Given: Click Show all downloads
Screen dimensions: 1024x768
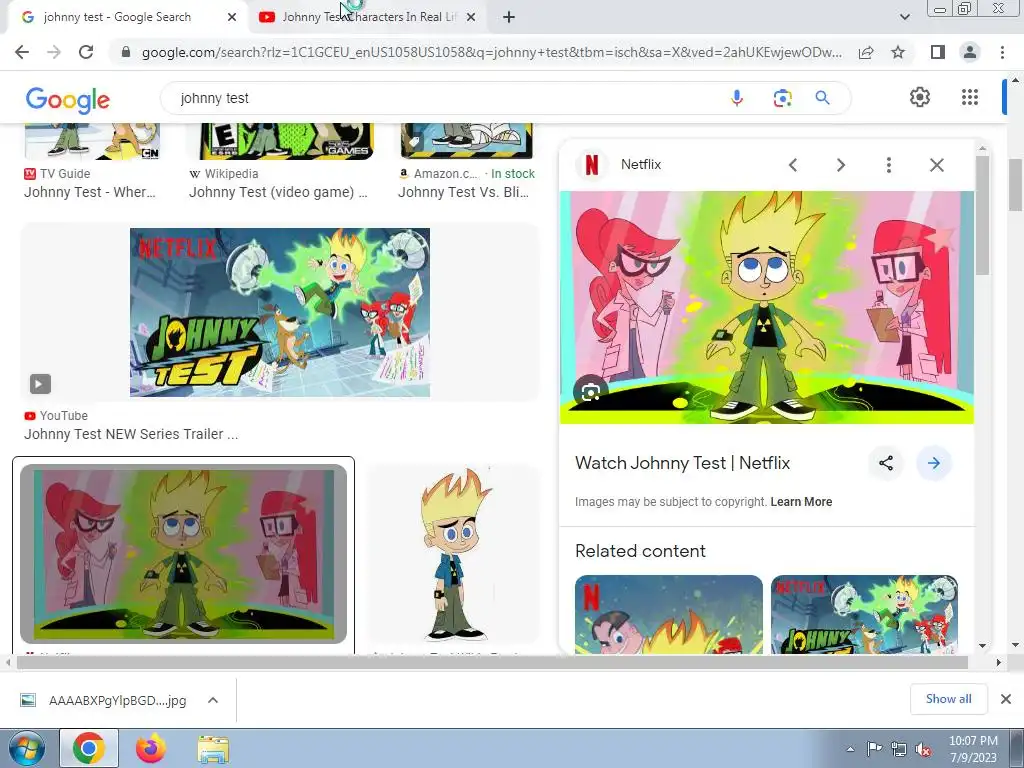Looking at the screenshot, I should (948, 699).
